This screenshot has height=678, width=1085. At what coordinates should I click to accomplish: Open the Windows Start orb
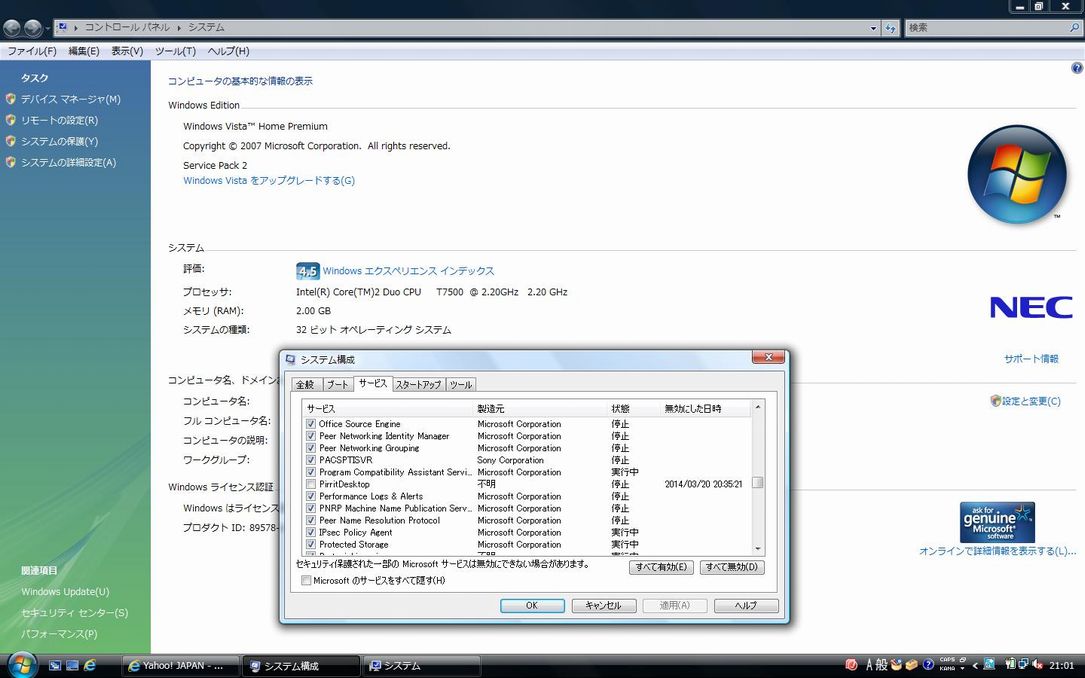pos(21,665)
